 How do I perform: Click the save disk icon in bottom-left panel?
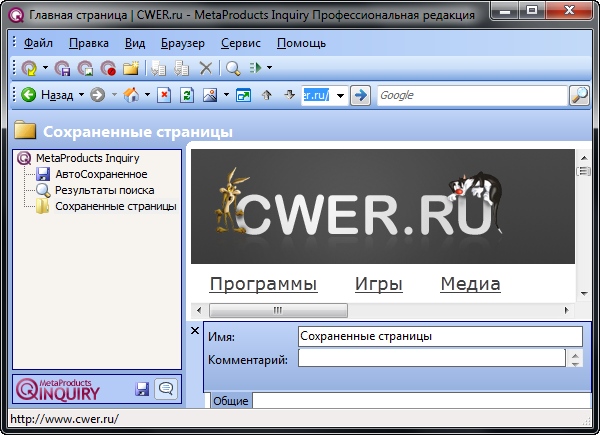(x=142, y=389)
